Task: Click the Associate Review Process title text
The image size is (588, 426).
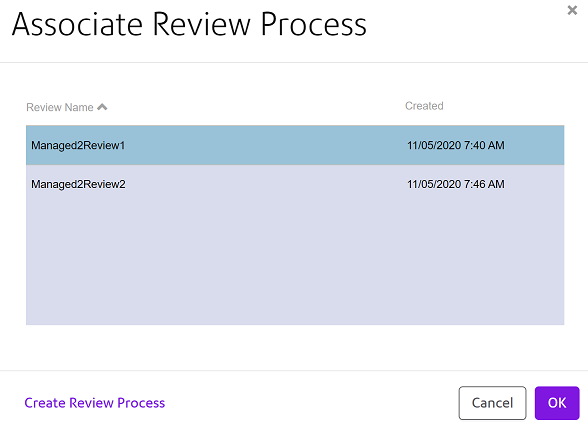Action: tap(189, 24)
